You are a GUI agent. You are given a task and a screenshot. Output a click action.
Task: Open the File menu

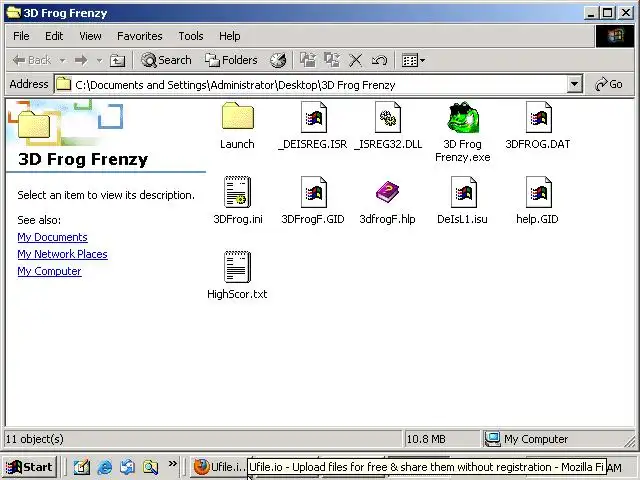[x=21, y=36]
